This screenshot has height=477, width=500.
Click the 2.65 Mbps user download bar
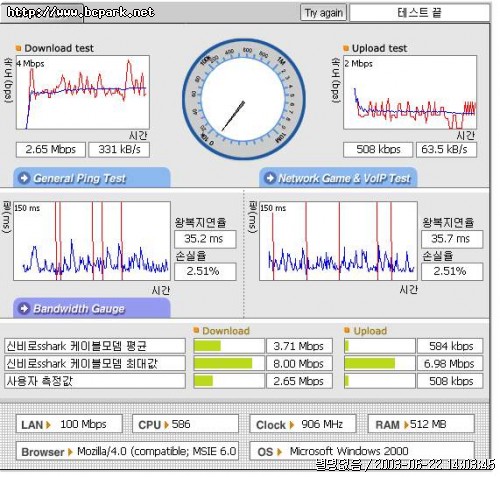point(229,381)
